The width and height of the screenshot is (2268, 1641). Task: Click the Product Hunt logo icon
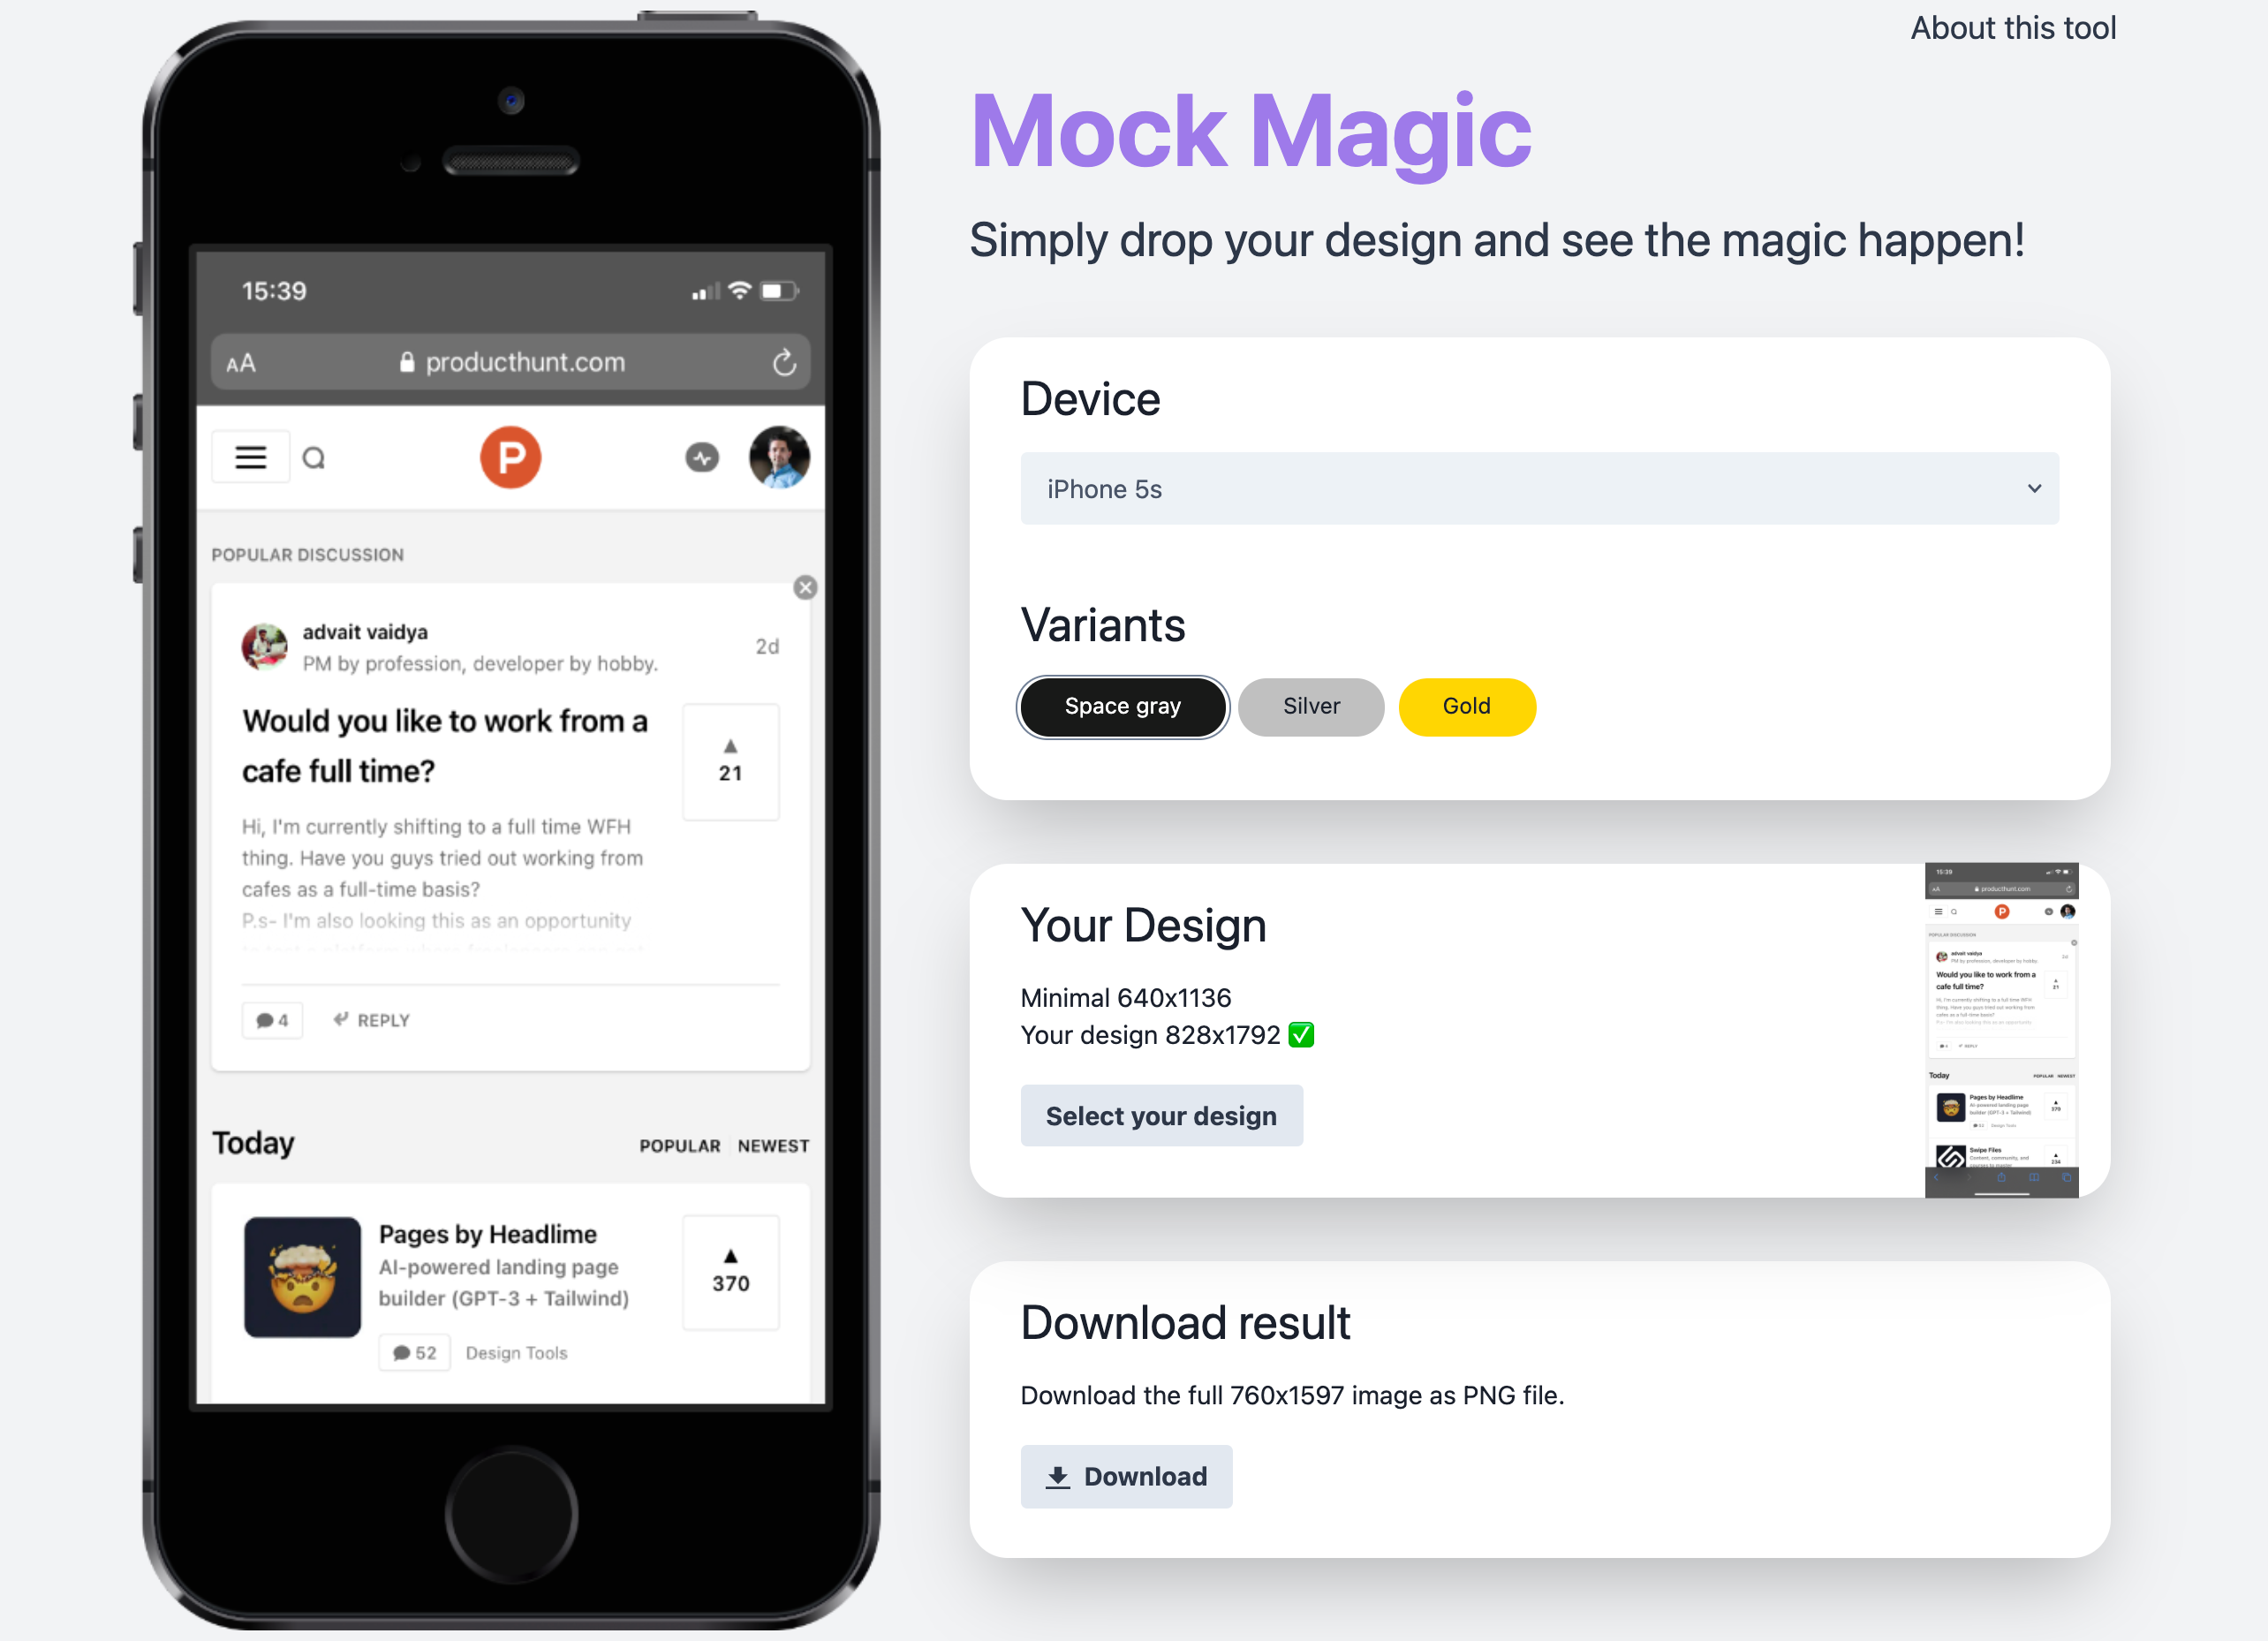click(x=509, y=458)
